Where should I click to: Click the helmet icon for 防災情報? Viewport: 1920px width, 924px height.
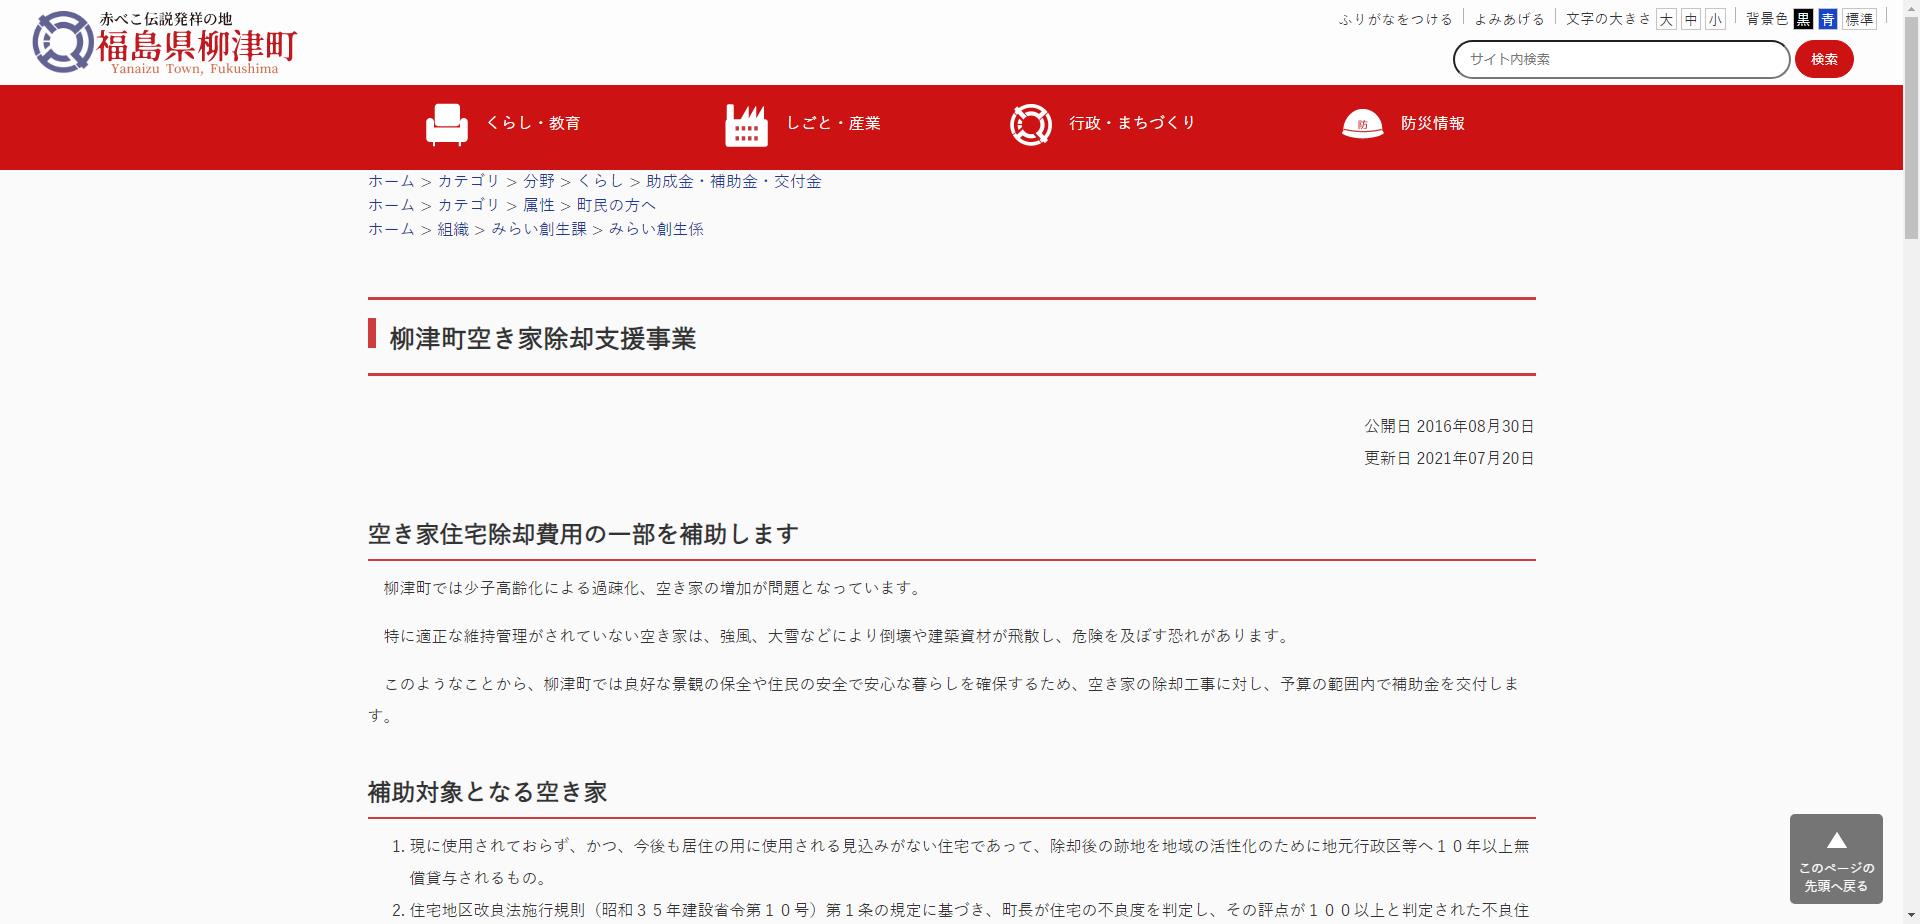(1362, 124)
